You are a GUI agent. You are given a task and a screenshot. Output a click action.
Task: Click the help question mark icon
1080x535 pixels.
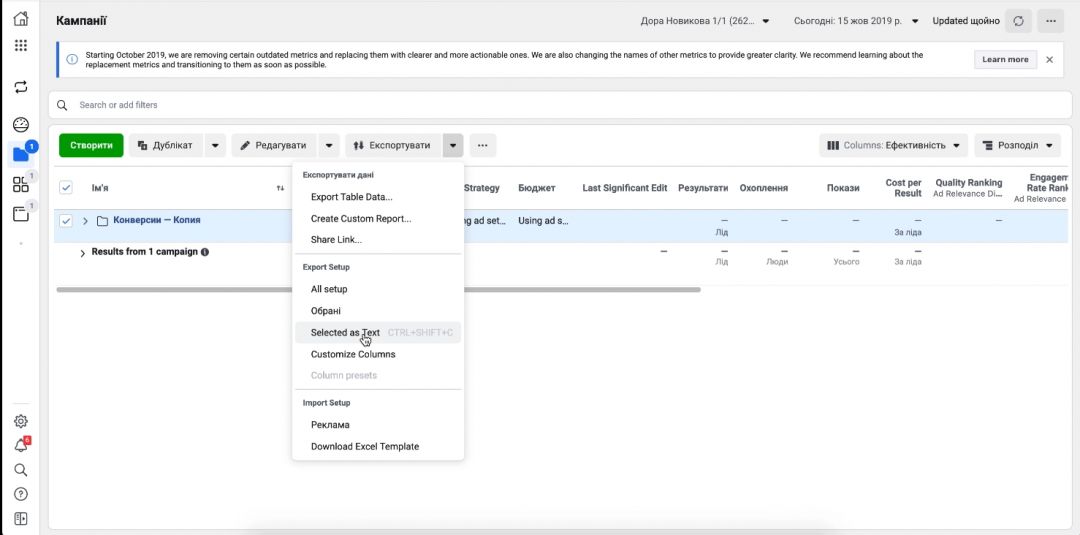[20, 494]
